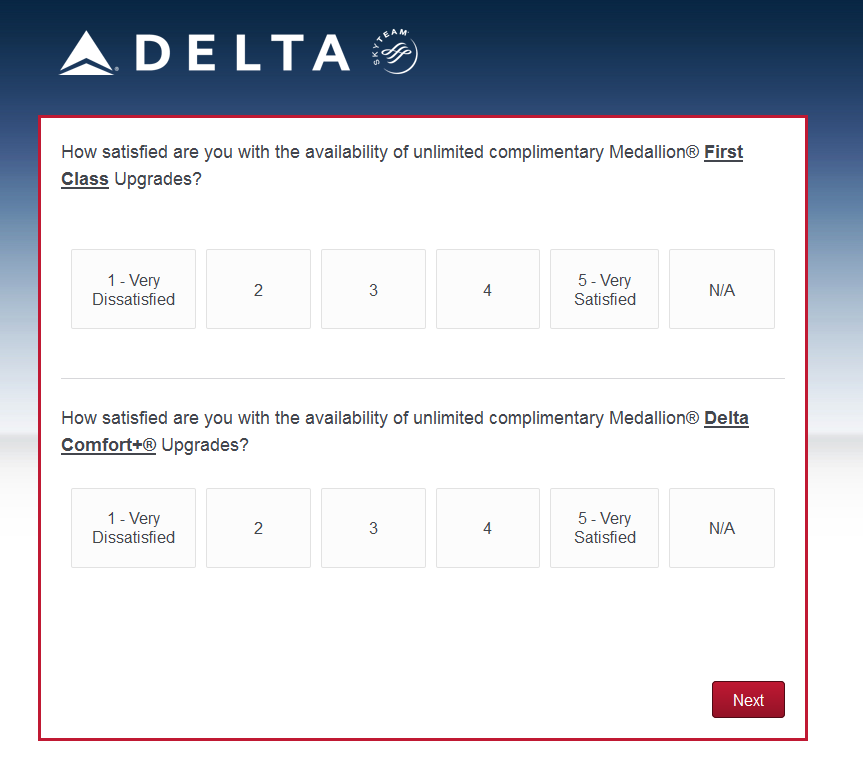Choose rating 3 for Delta Comfort+ upgrades
The width and height of the screenshot is (863, 778).
point(373,528)
